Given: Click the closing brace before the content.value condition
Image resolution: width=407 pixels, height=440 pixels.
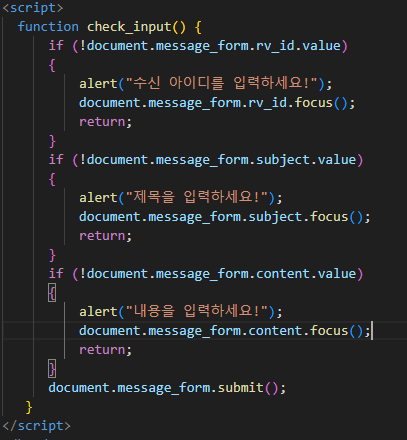Looking at the screenshot, I should point(52,255).
